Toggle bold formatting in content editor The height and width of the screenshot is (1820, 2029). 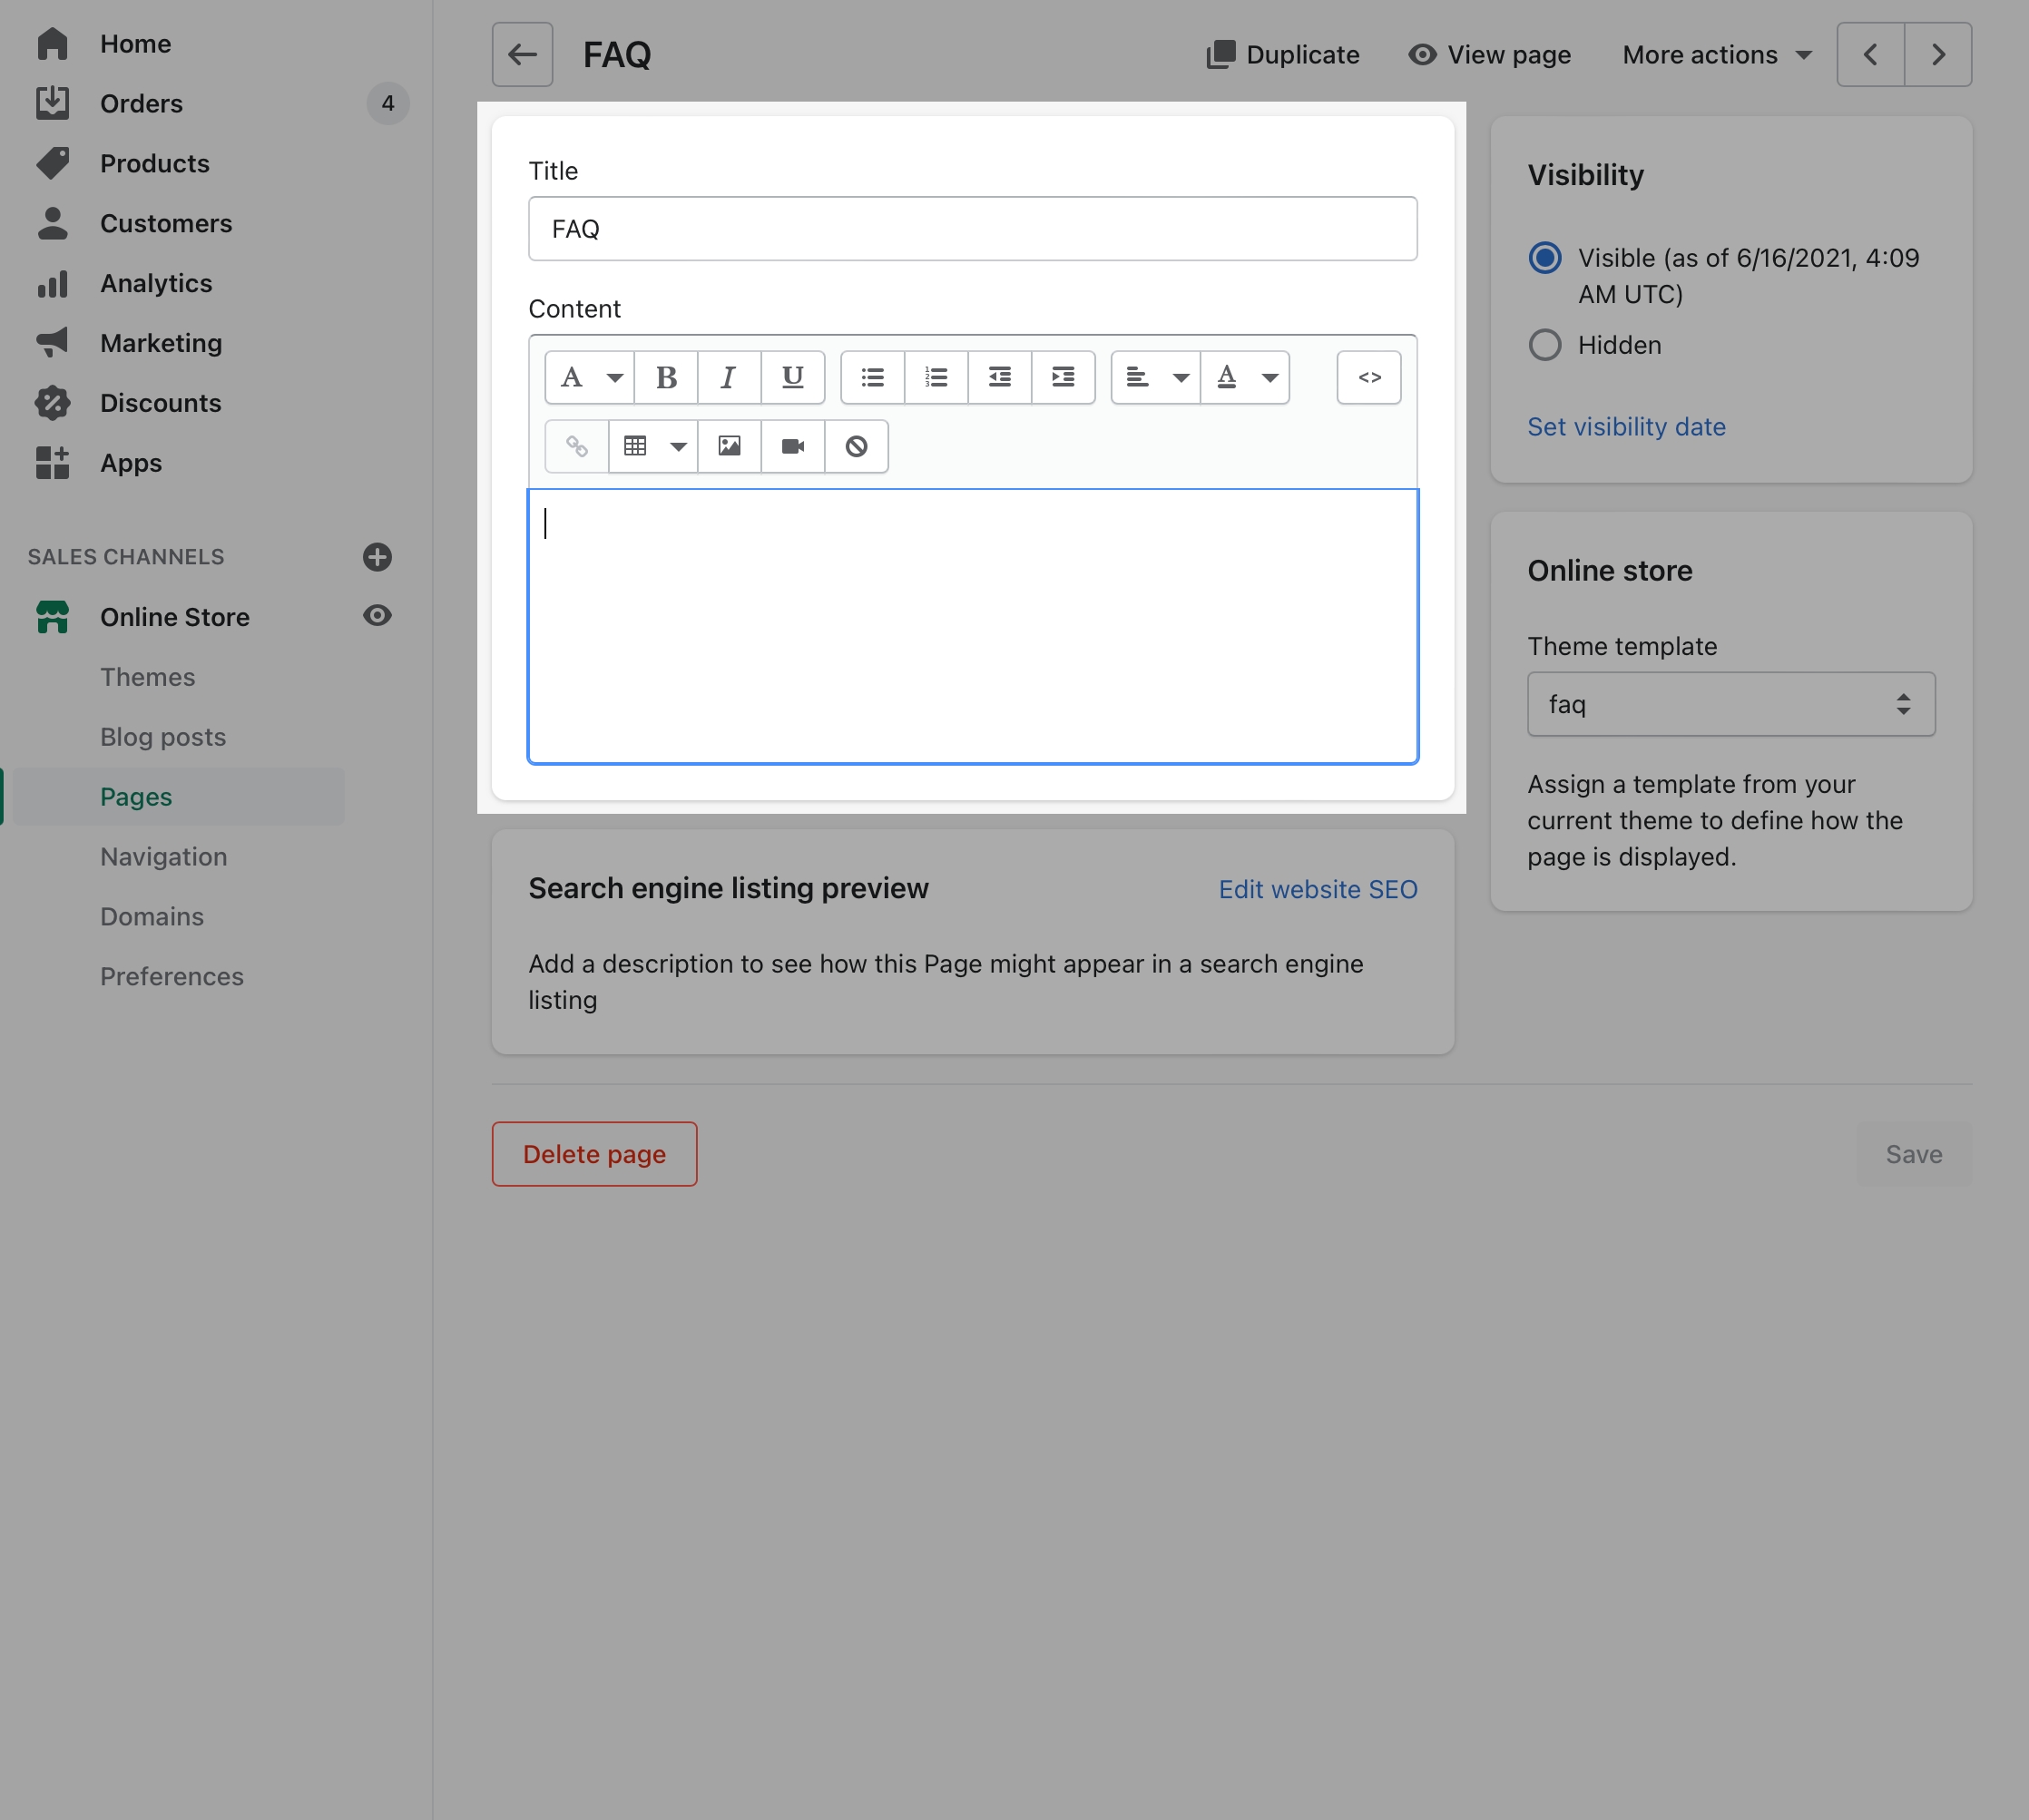666,378
